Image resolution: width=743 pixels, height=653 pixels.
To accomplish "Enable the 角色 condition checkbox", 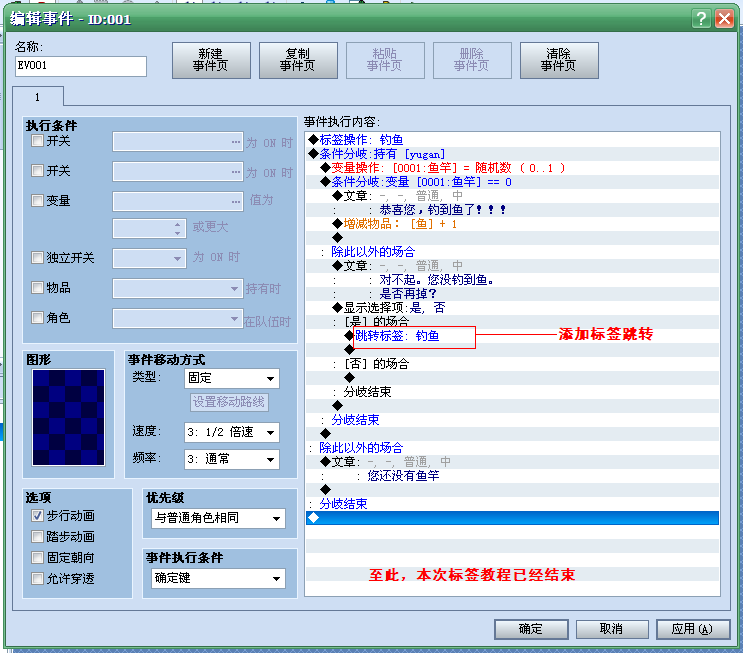I will (x=37, y=317).
